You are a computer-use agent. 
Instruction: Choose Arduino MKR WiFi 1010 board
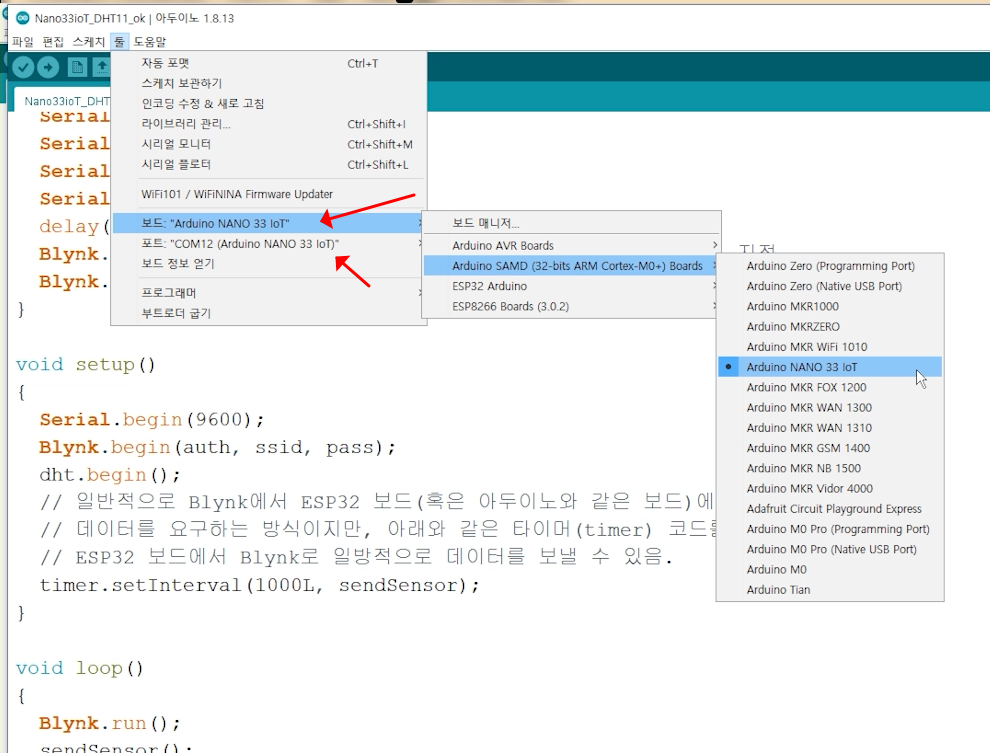point(830,347)
